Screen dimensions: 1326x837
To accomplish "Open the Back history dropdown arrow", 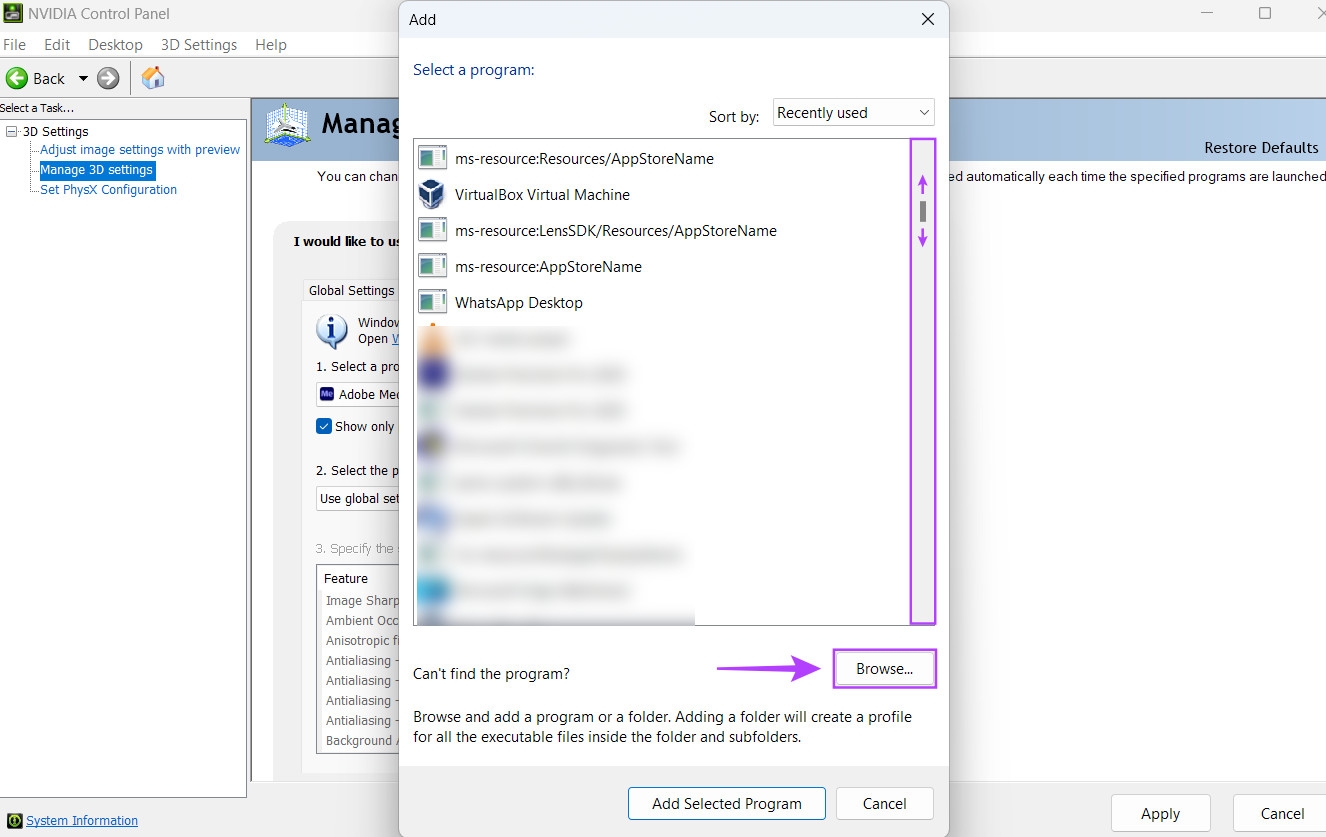I will coord(83,78).
